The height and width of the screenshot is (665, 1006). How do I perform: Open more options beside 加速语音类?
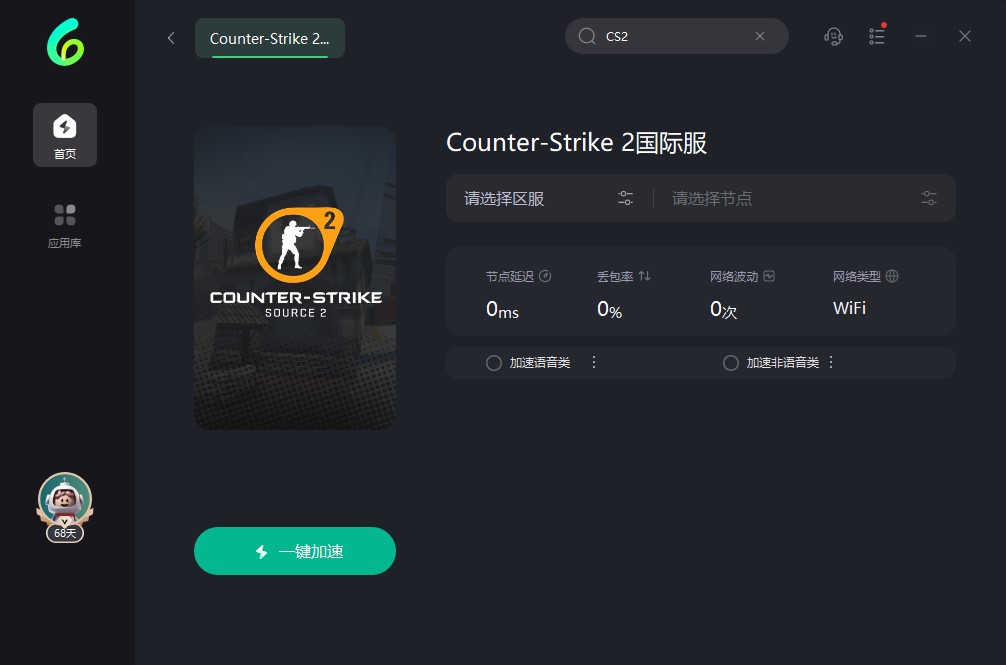coord(594,362)
